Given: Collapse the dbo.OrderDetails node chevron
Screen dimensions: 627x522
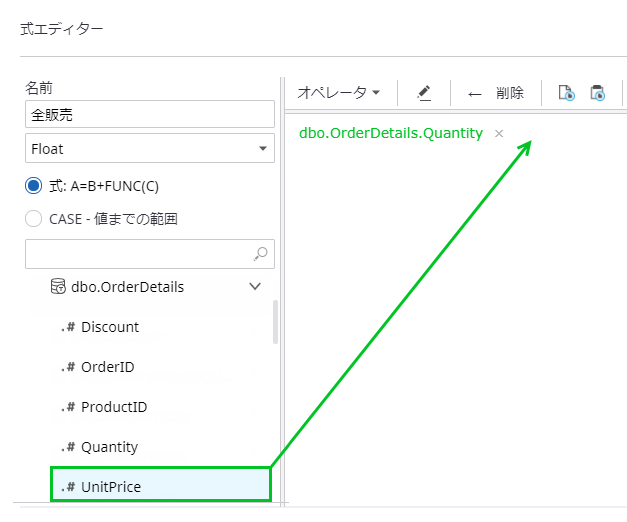Looking at the screenshot, I should coord(254,287).
